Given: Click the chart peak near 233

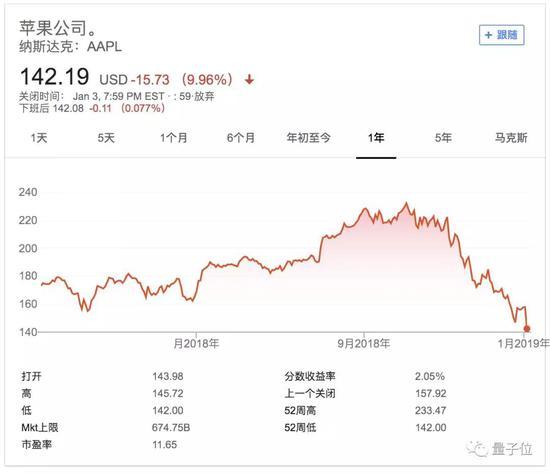Looking at the screenshot, I should [406, 203].
